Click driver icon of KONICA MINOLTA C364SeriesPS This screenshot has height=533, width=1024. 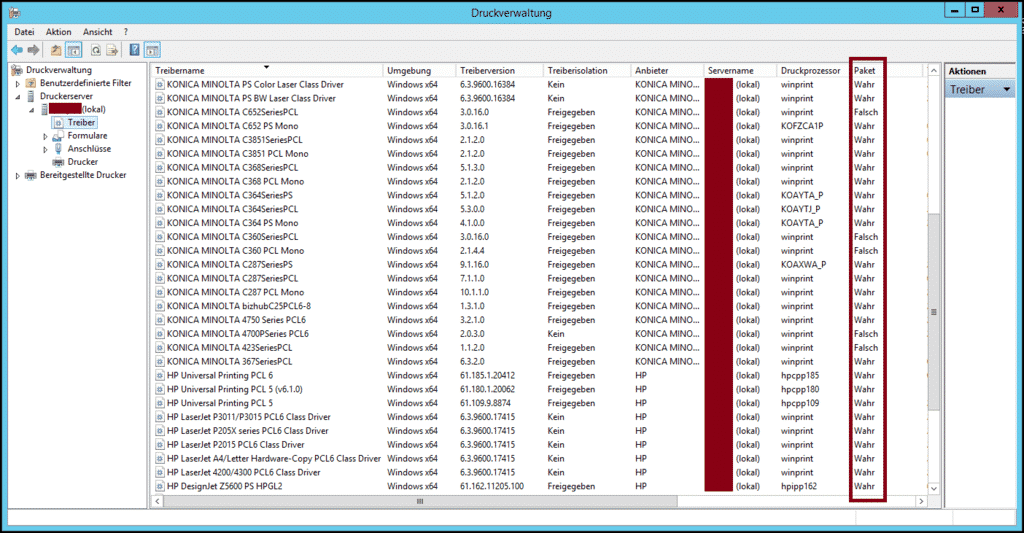(160, 195)
